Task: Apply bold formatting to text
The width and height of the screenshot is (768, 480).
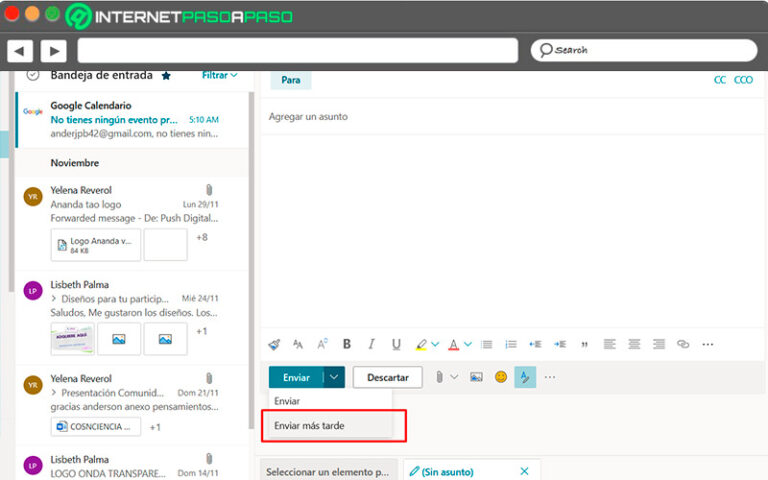Action: pos(347,344)
